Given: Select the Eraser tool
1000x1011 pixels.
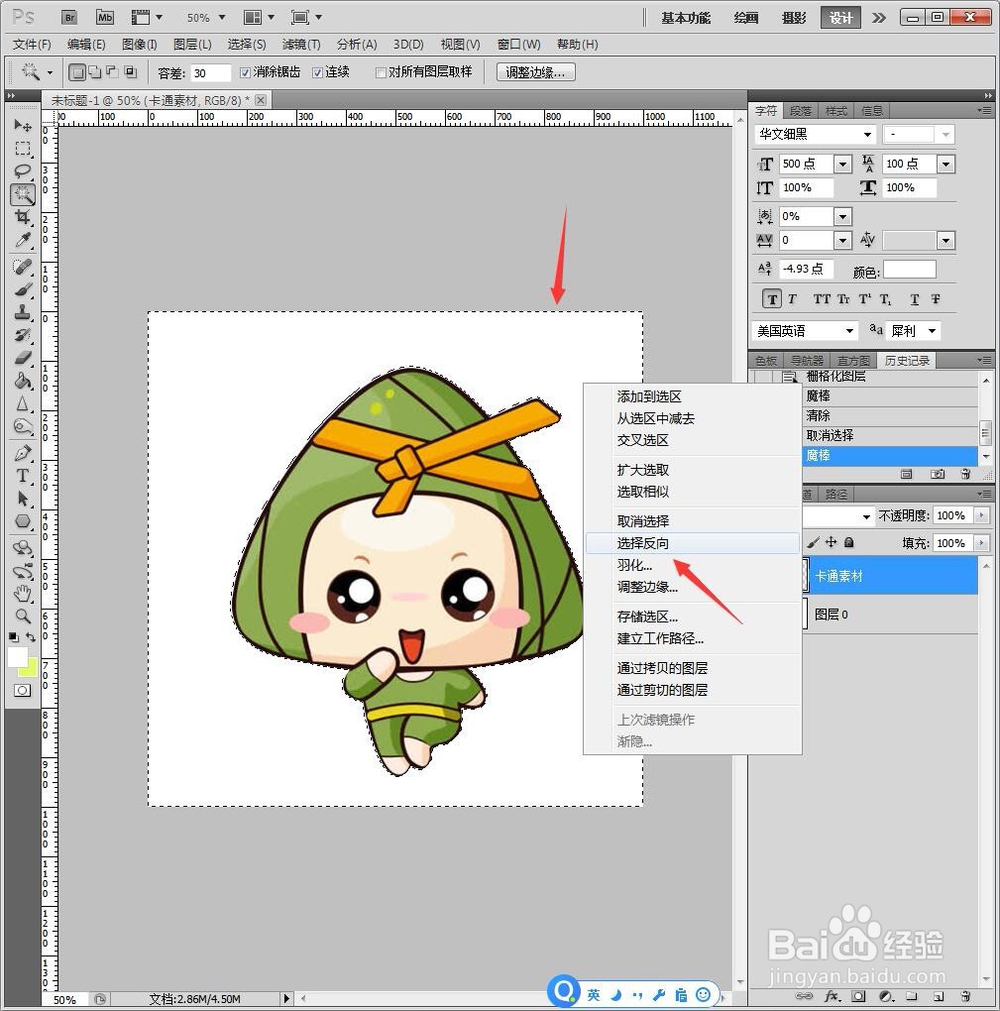Looking at the screenshot, I should pos(23,358).
